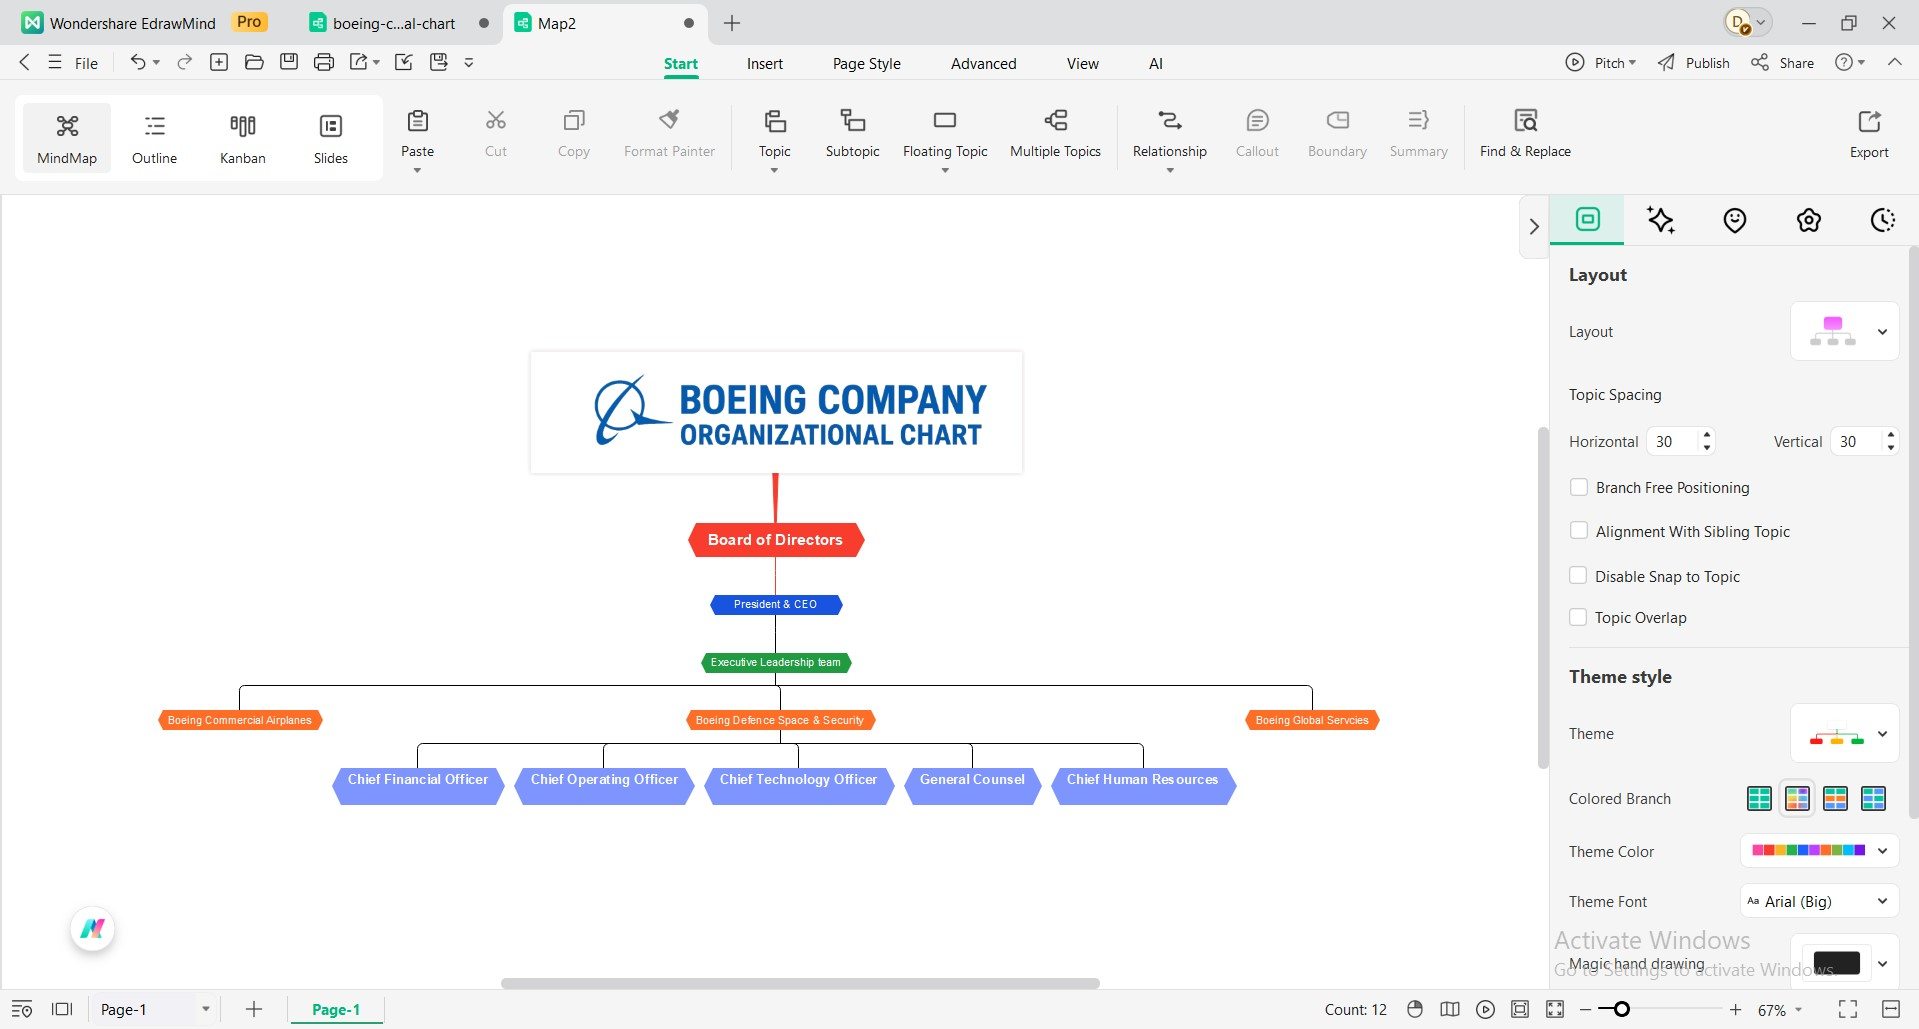Viewport: 1919px width, 1029px height.
Task: Open the AI menu
Action: (x=1155, y=63)
